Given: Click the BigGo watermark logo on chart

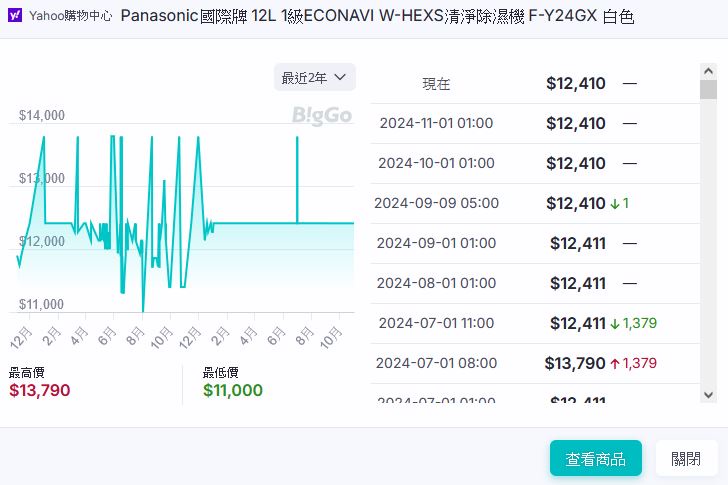Looking at the screenshot, I should [x=322, y=116].
